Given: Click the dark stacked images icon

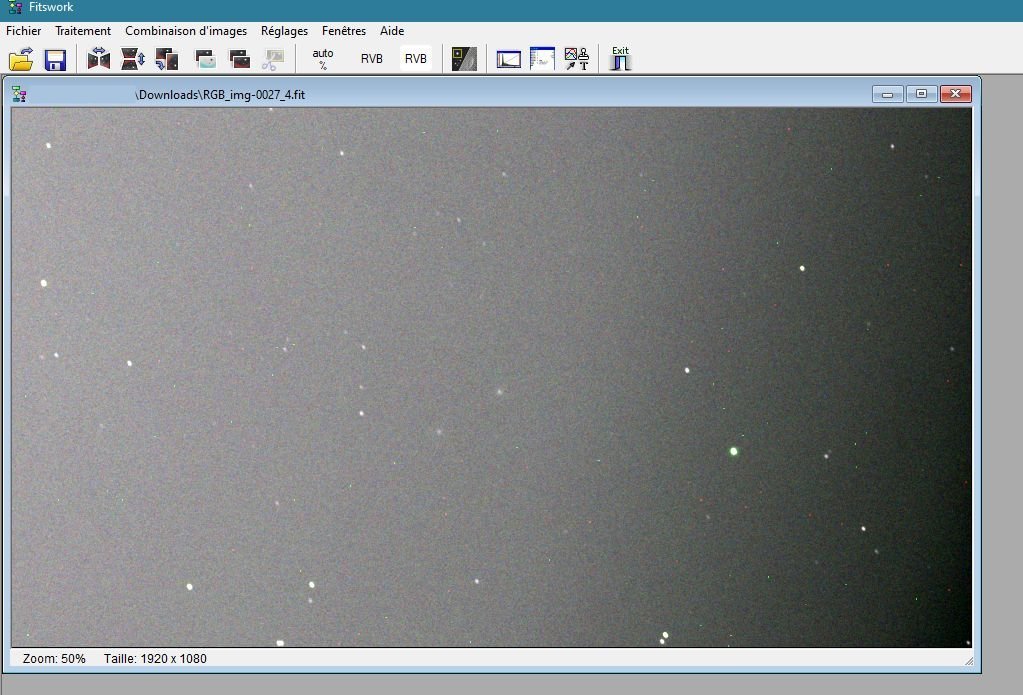Looking at the screenshot, I should [x=239, y=59].
